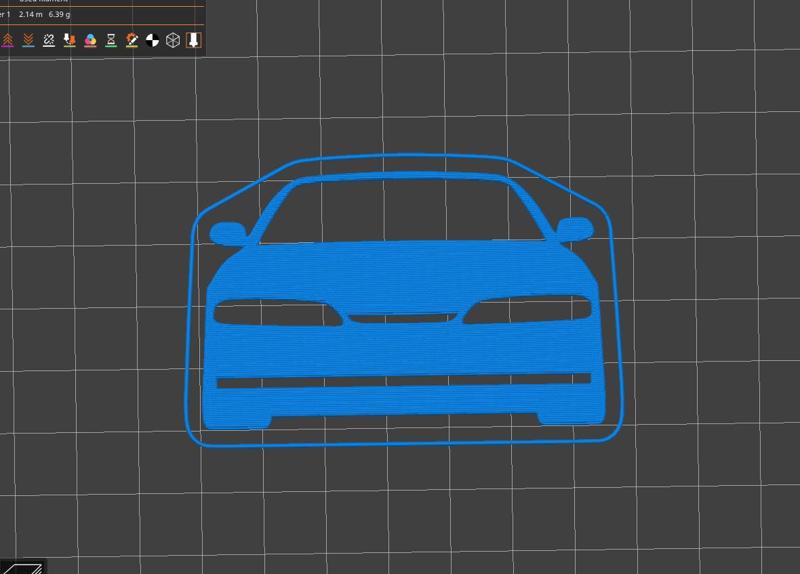
Task: Click the white and orange arrows icon
Action: [69, 40]
